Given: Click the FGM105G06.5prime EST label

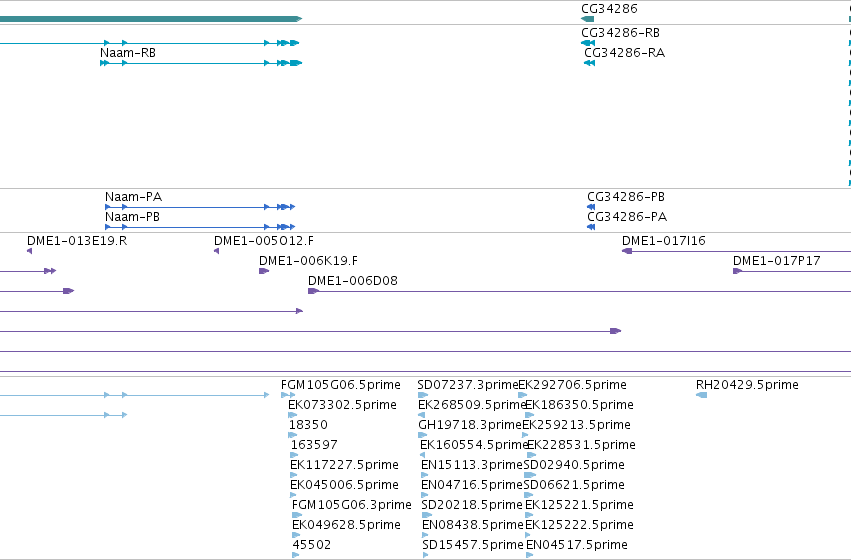Looking at the screenshot, I should (x=341, y=385).
